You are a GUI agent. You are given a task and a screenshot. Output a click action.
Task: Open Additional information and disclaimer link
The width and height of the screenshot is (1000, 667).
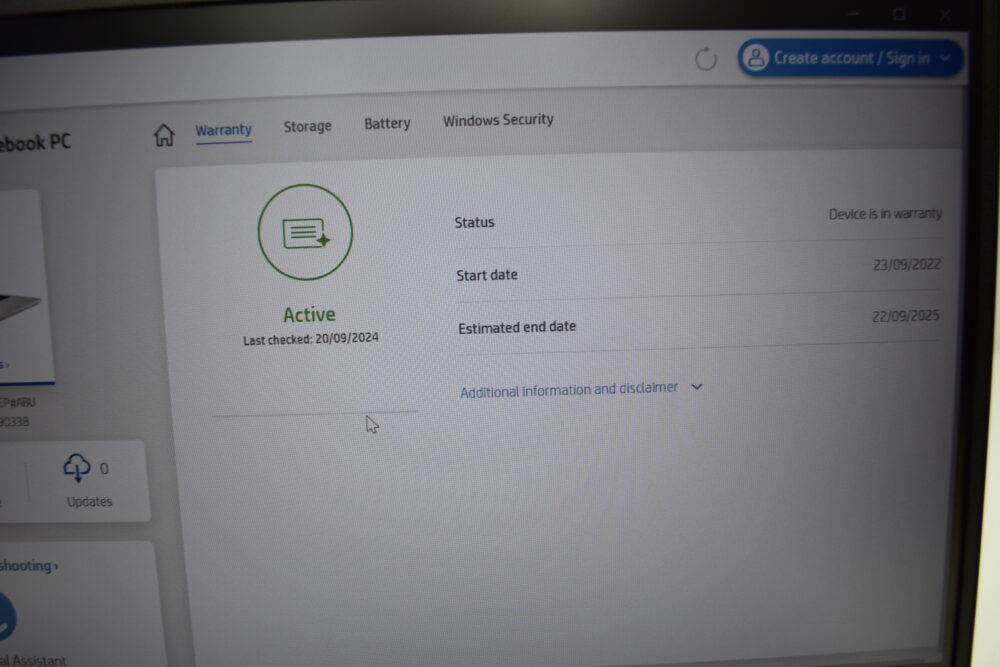click(569, 390)
